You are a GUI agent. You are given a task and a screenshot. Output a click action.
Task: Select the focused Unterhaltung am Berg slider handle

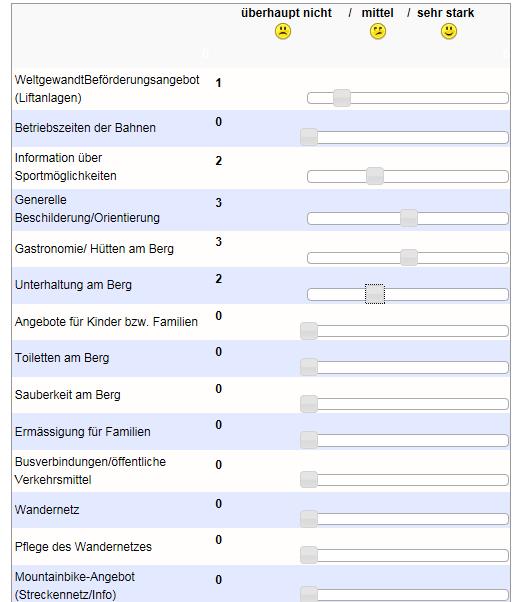click(x=375, y=294)
